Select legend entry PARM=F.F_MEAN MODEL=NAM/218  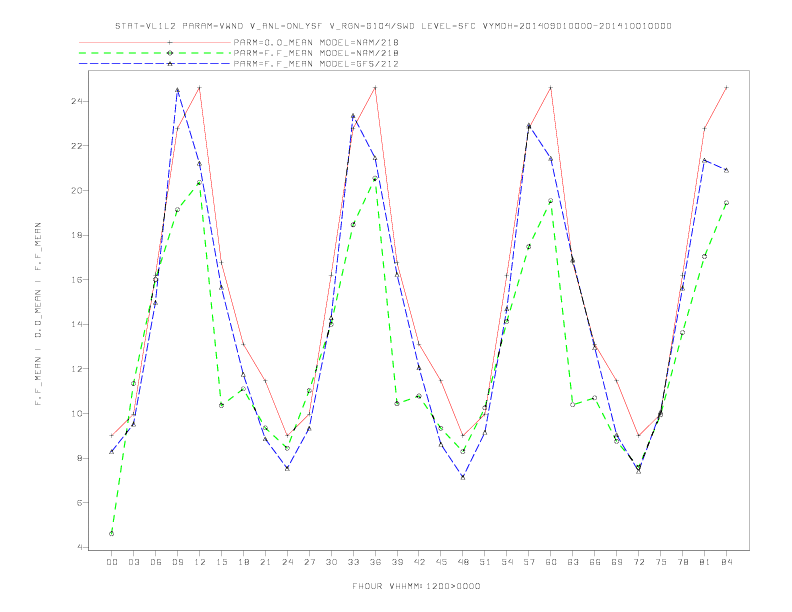[316, 53]
